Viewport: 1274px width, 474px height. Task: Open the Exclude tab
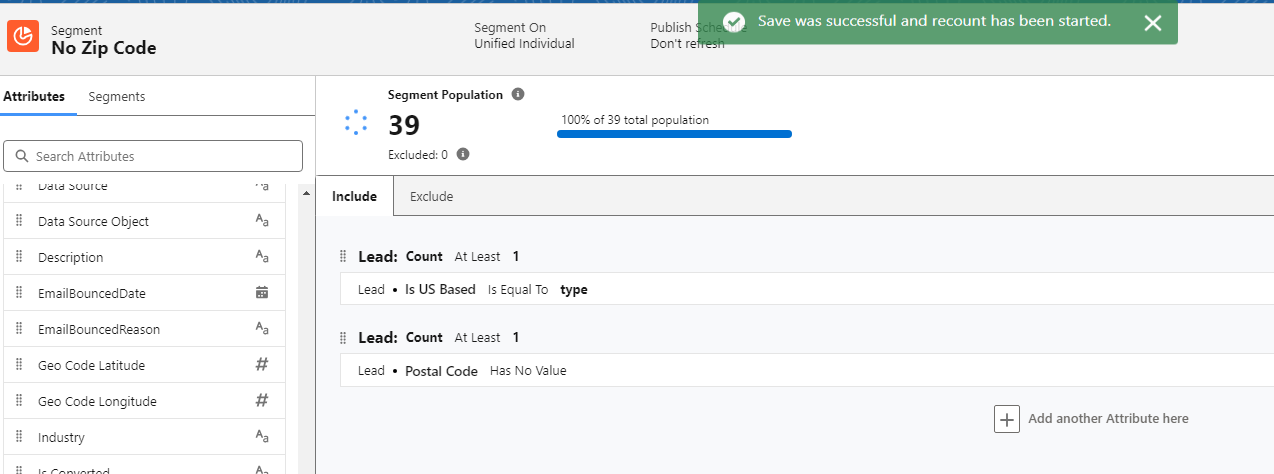pyautogui.click(x=432, y=197)
